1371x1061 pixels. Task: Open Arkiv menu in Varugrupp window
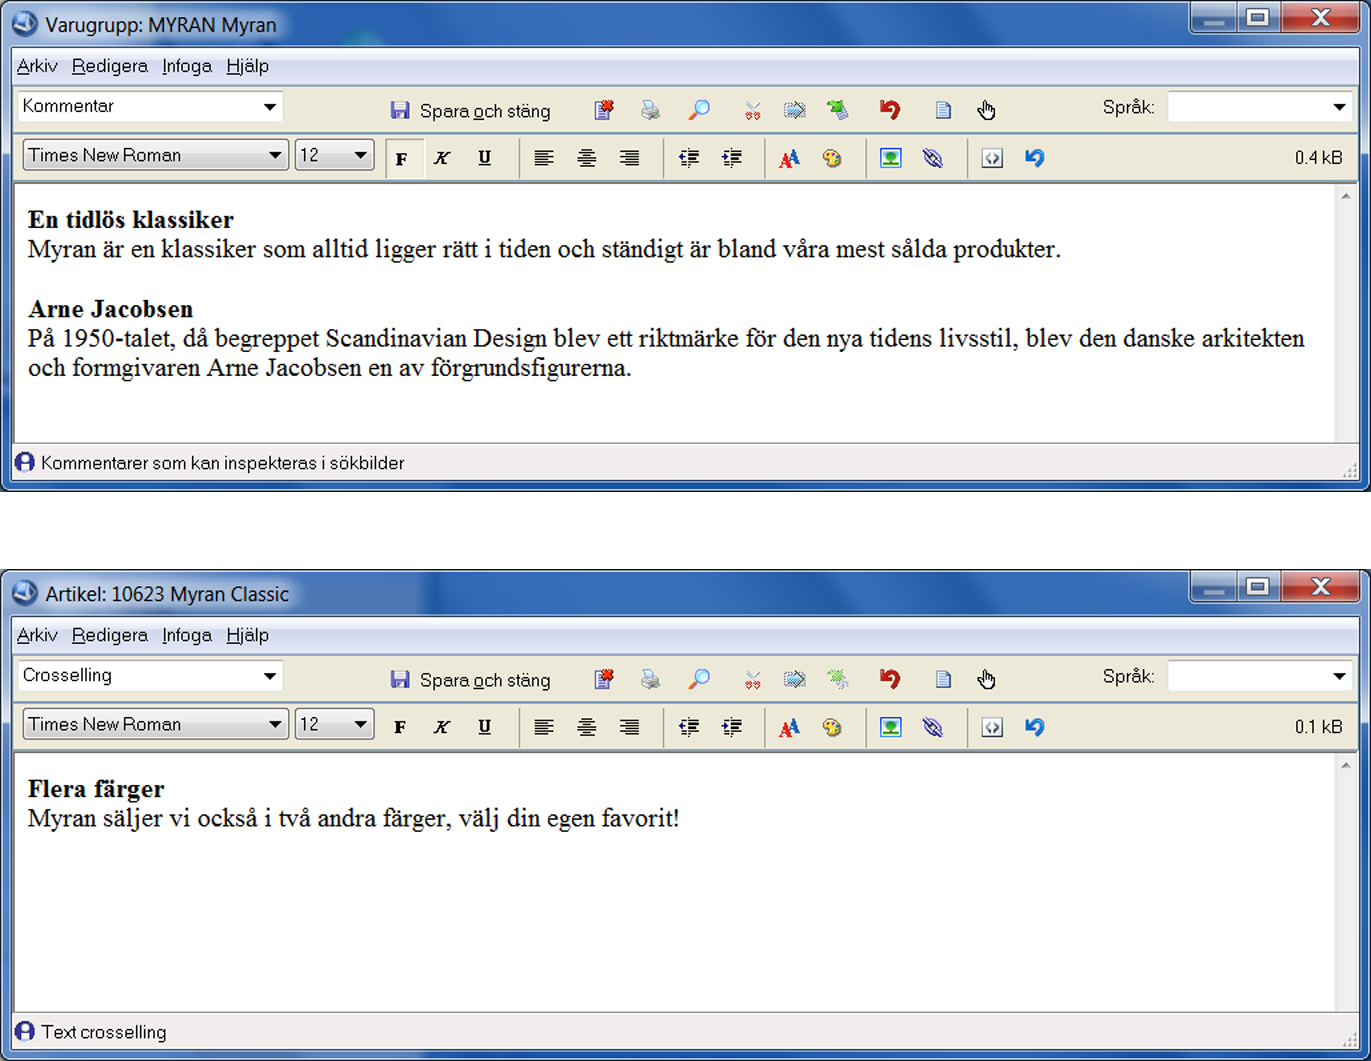[x=37, y=66]
